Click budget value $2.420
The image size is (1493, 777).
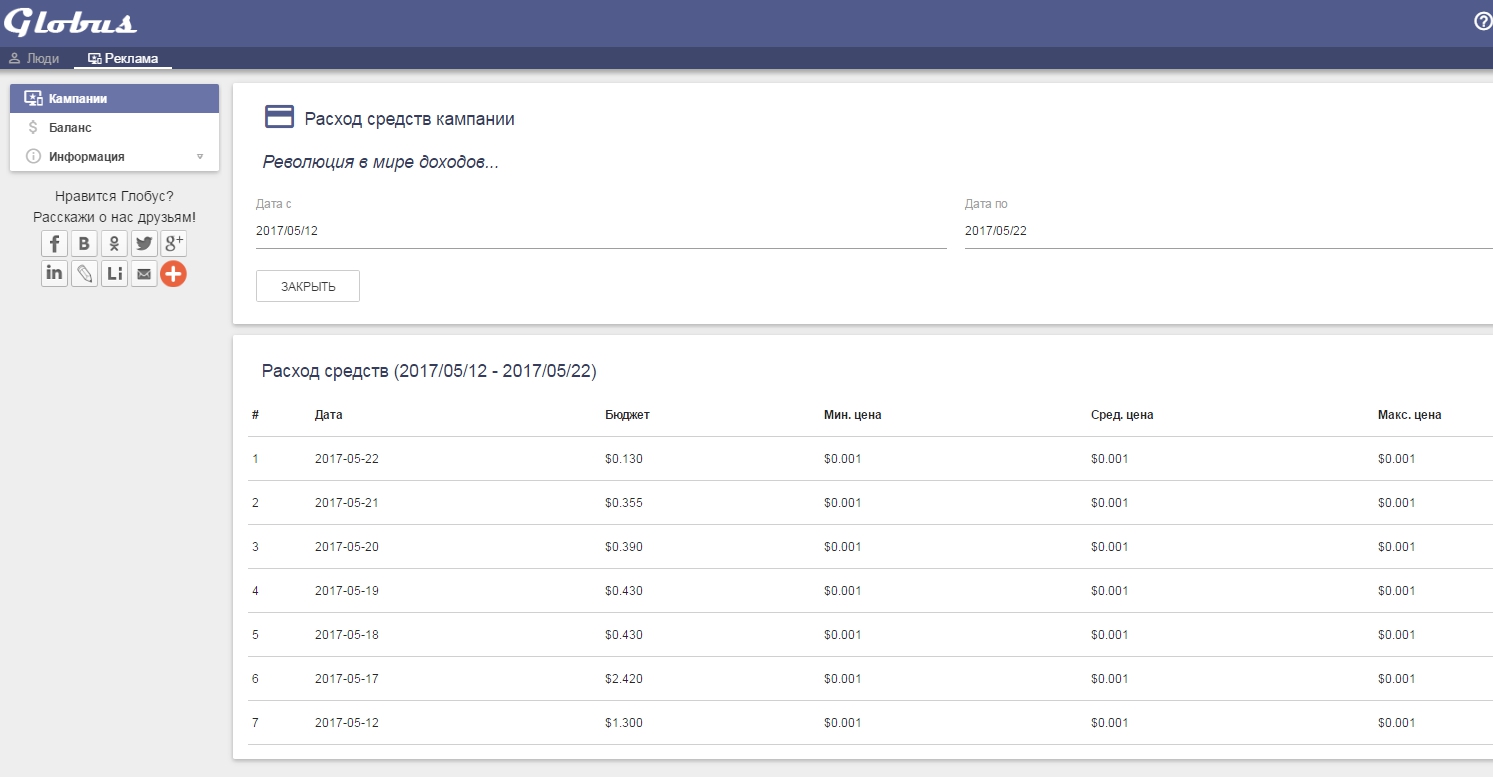(x=624, y=679)
